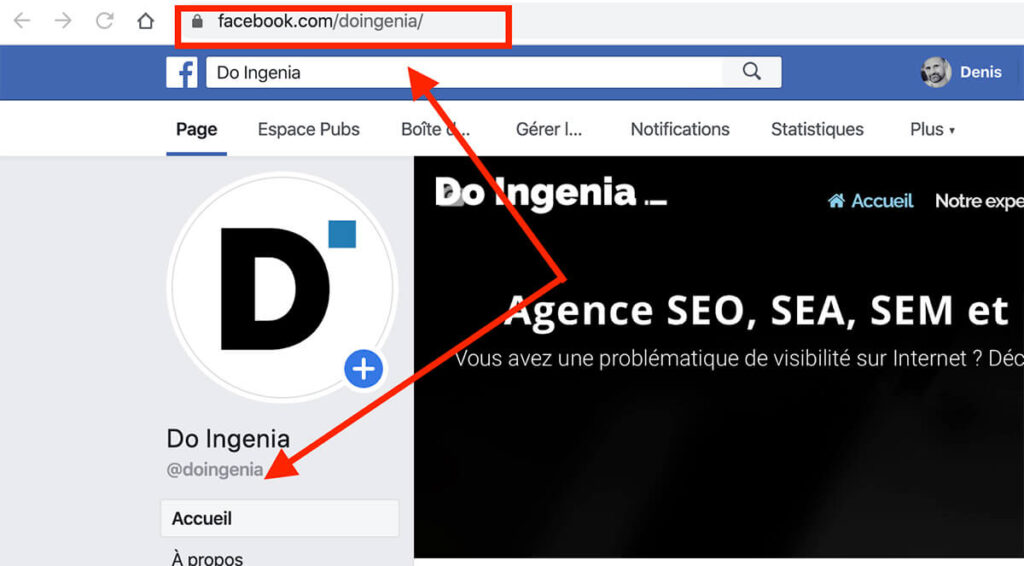Click the padlock icon in address bar
Image resolution: width=1024 pixels, height=566 pixels.
pos(197,22)
